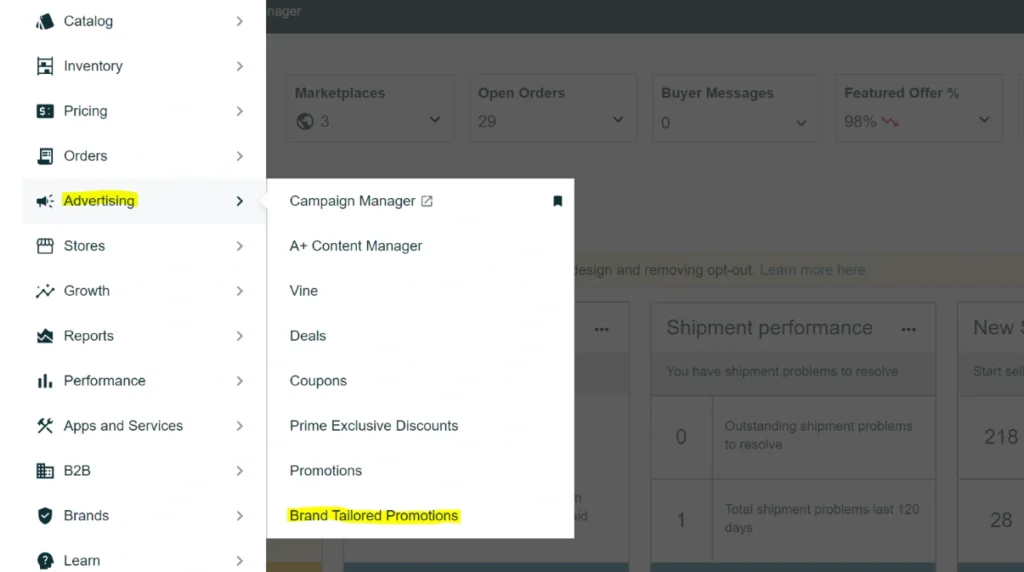
Task: Open Brand Tailored Promotions menu item
Action: [x=373, y=516]
